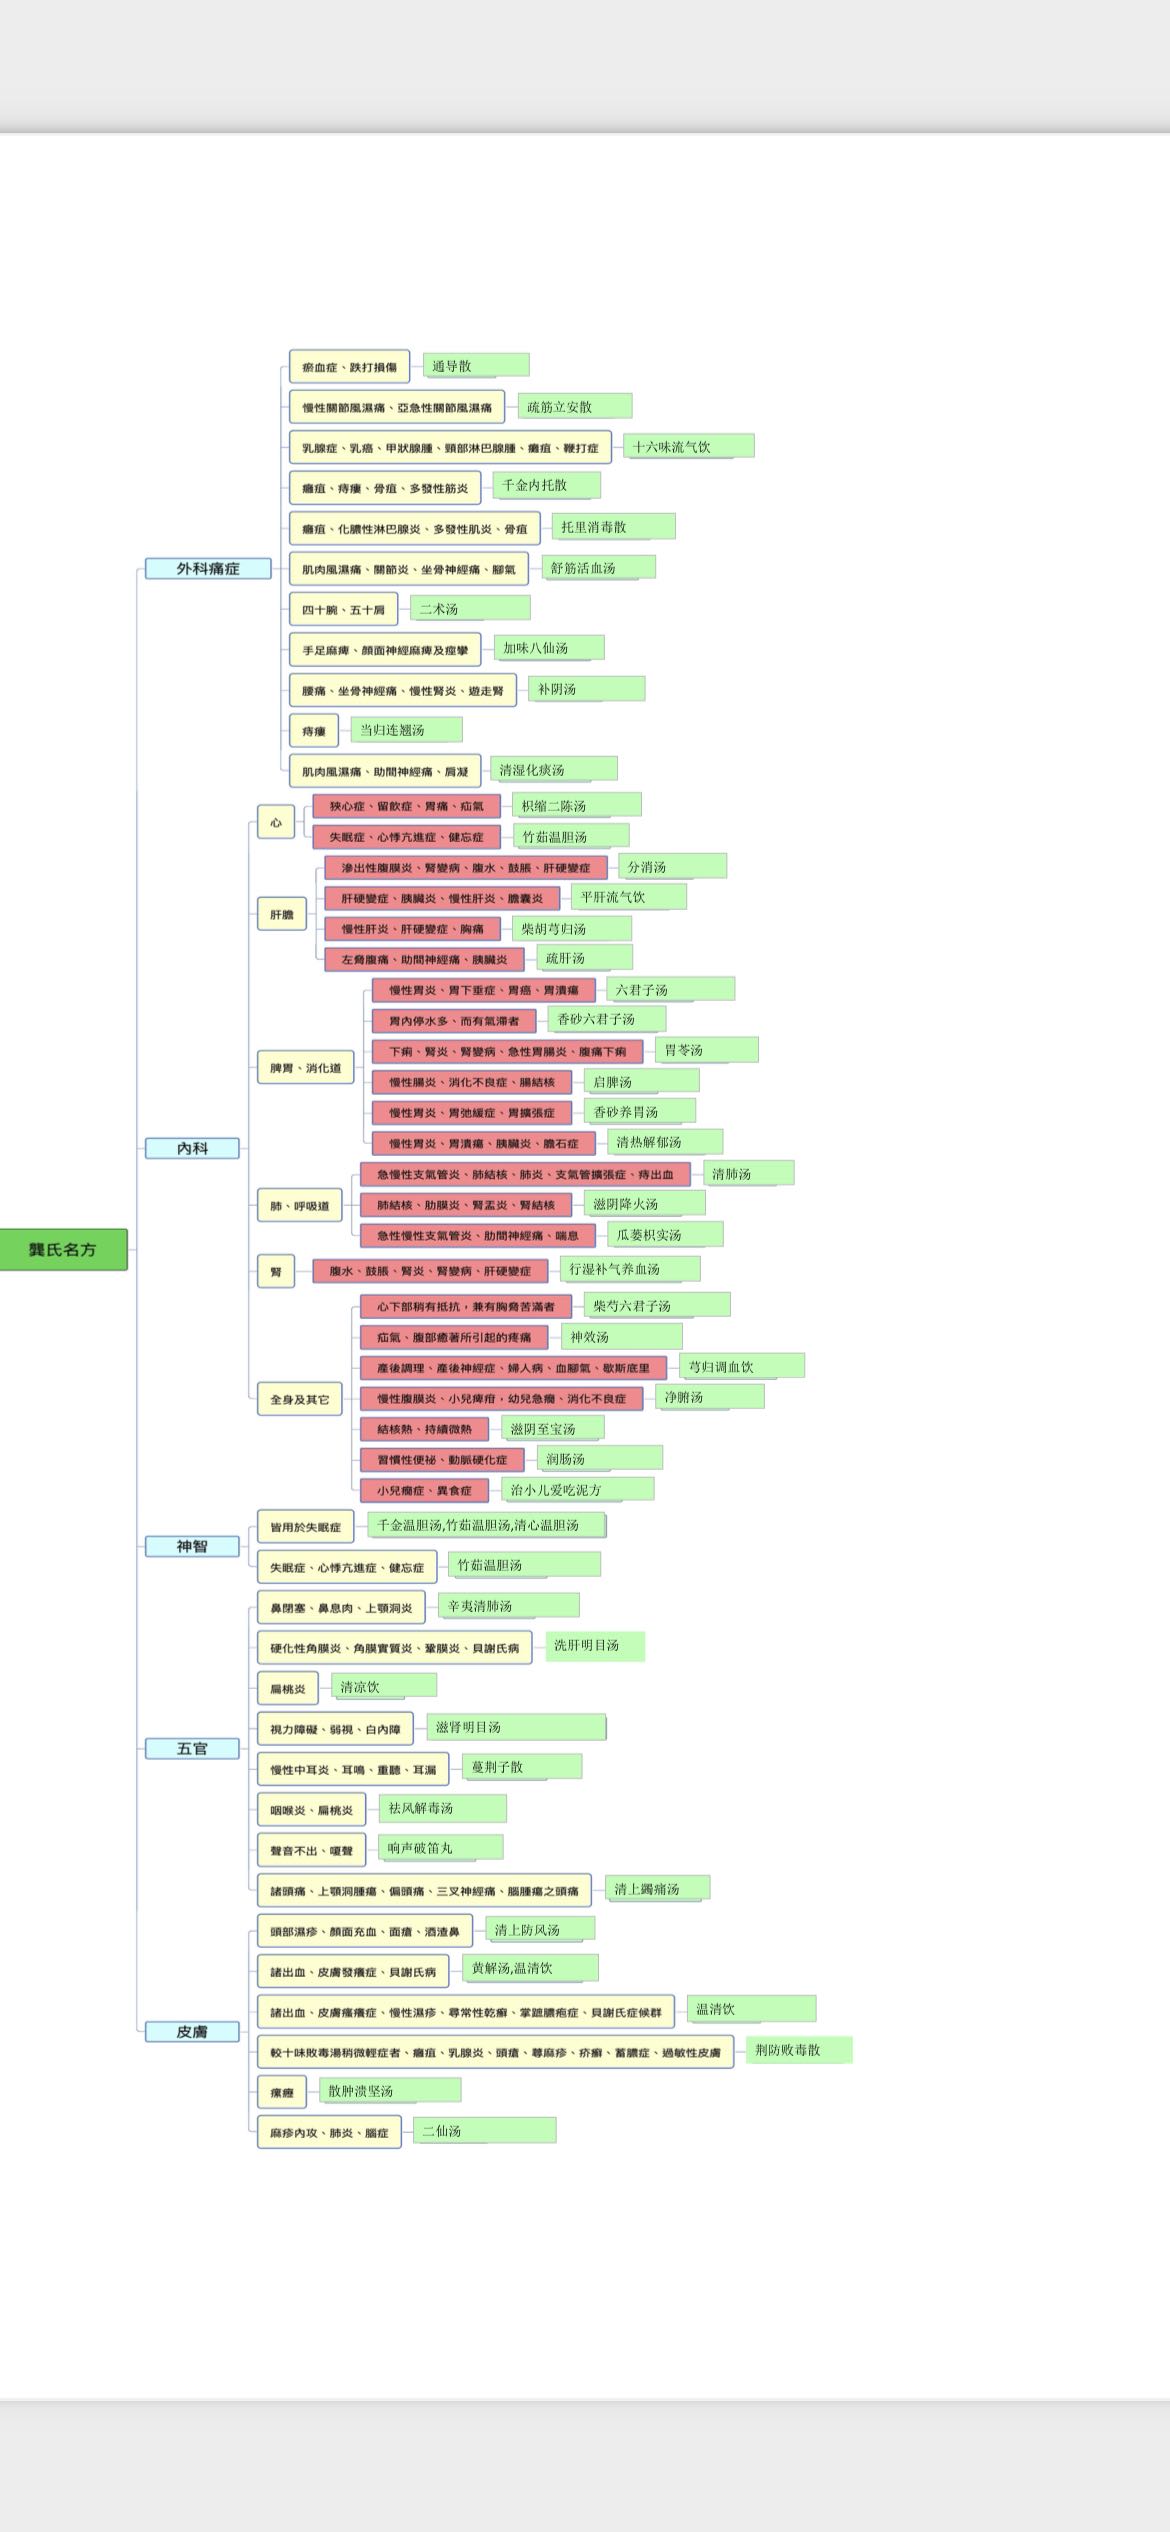Viewport: 1170px width, 2532px height.
Task: Click the 狭心症、留飲症、胃痛、疝氣 node
Action: point(406,806)
